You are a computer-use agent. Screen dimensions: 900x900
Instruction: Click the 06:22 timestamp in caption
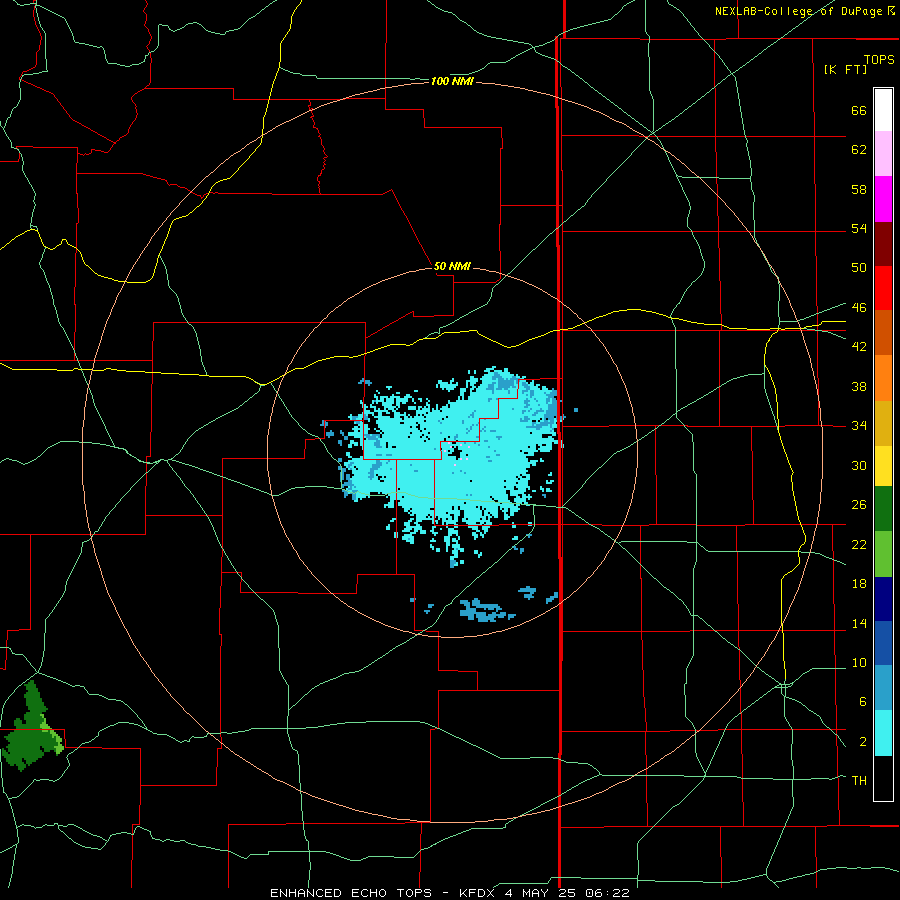tap(607, 893)
